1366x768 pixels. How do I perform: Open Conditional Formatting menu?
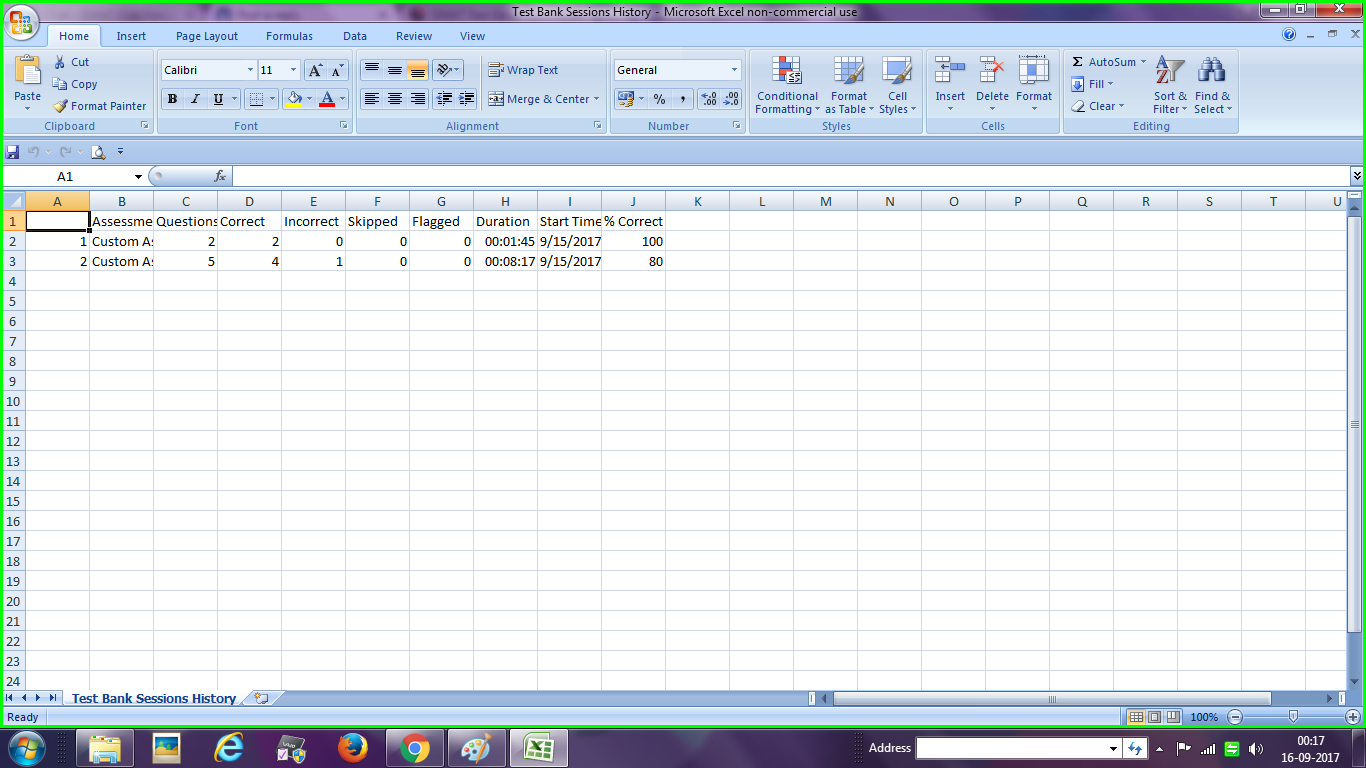coord(787,86)
